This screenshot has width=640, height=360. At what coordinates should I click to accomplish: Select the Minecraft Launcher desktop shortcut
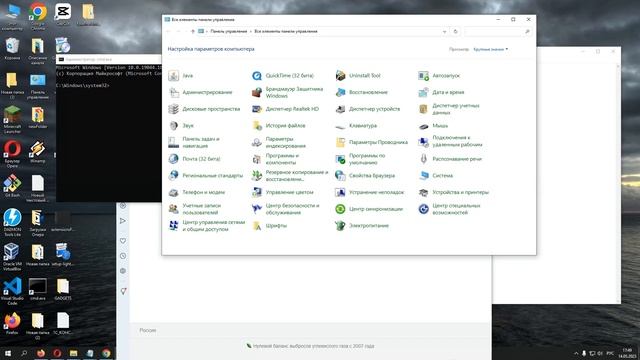point(12,120)
